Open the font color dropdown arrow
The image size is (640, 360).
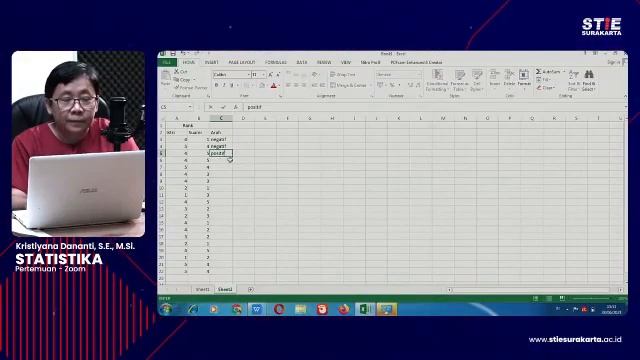[x=279, y=85]
